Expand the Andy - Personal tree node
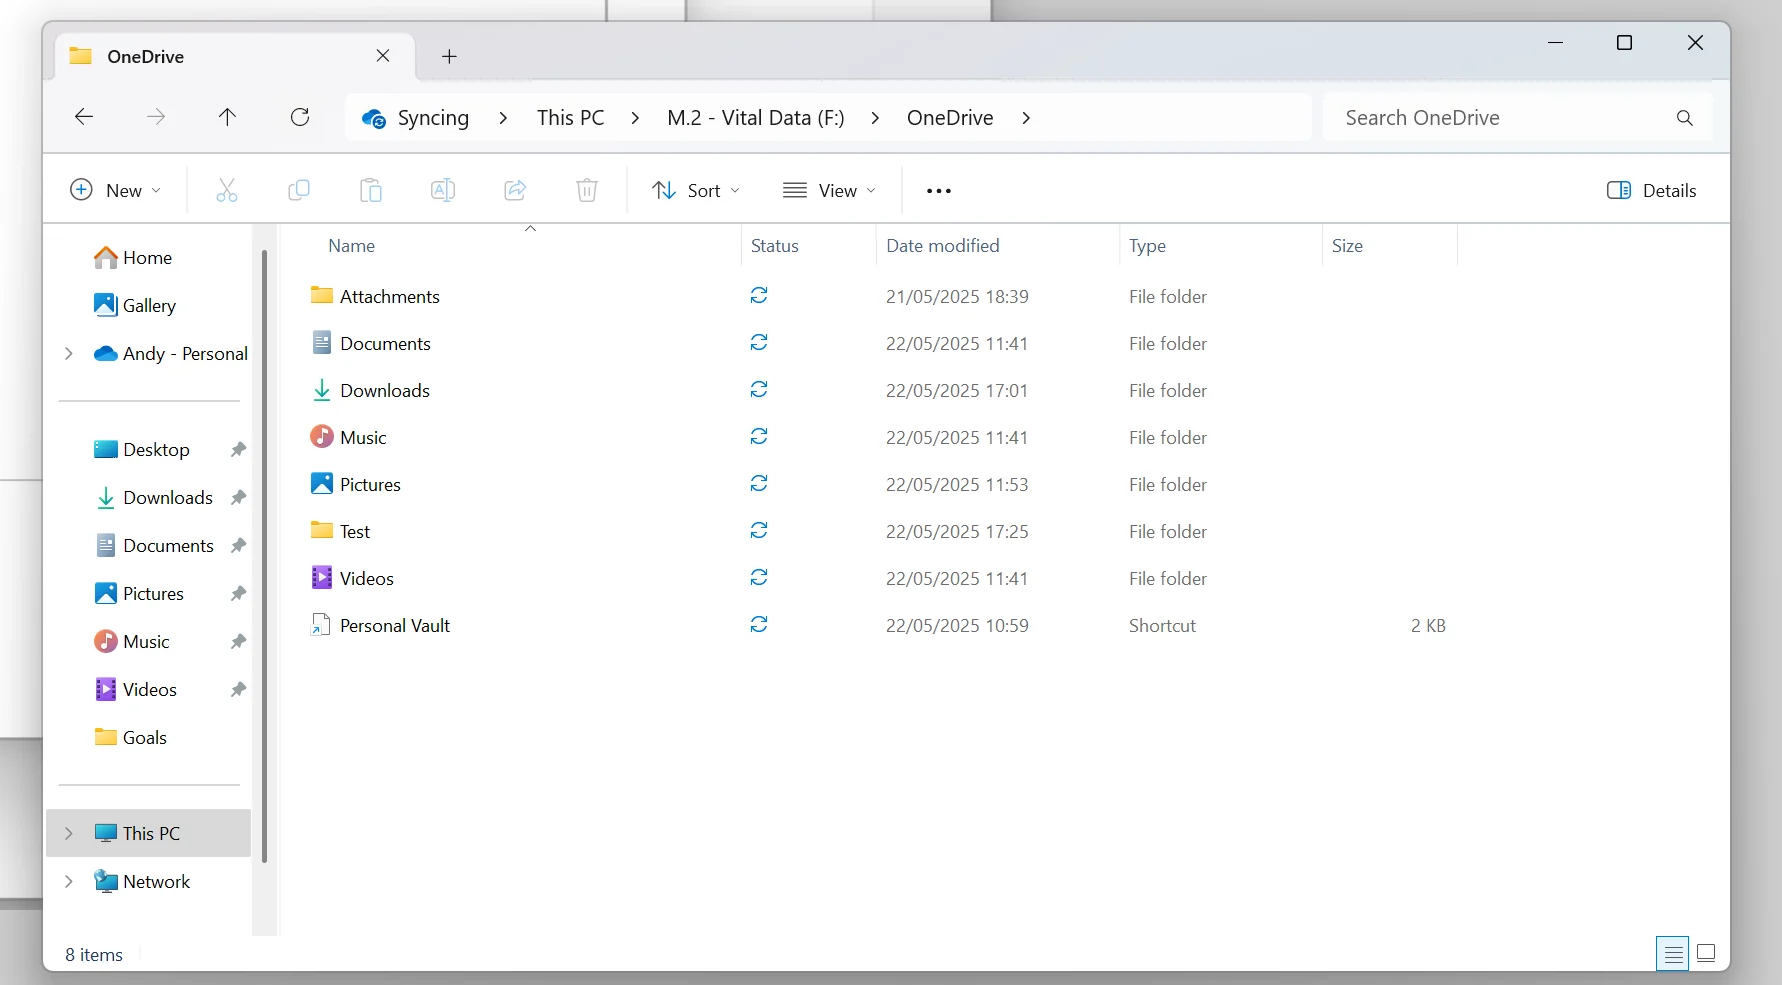This screenshot has width=1782, height=985. click(x=68, y=353)
